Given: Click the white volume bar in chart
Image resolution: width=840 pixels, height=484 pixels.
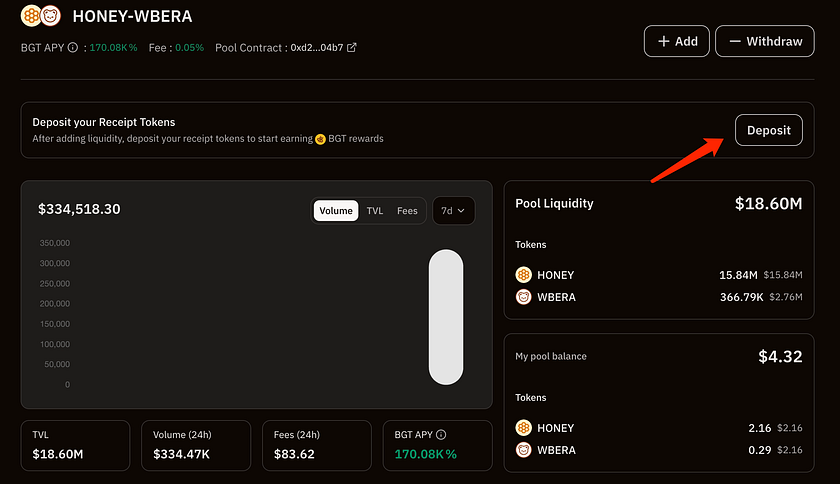Looking at the screenshot, I should (x=446, y=317).
